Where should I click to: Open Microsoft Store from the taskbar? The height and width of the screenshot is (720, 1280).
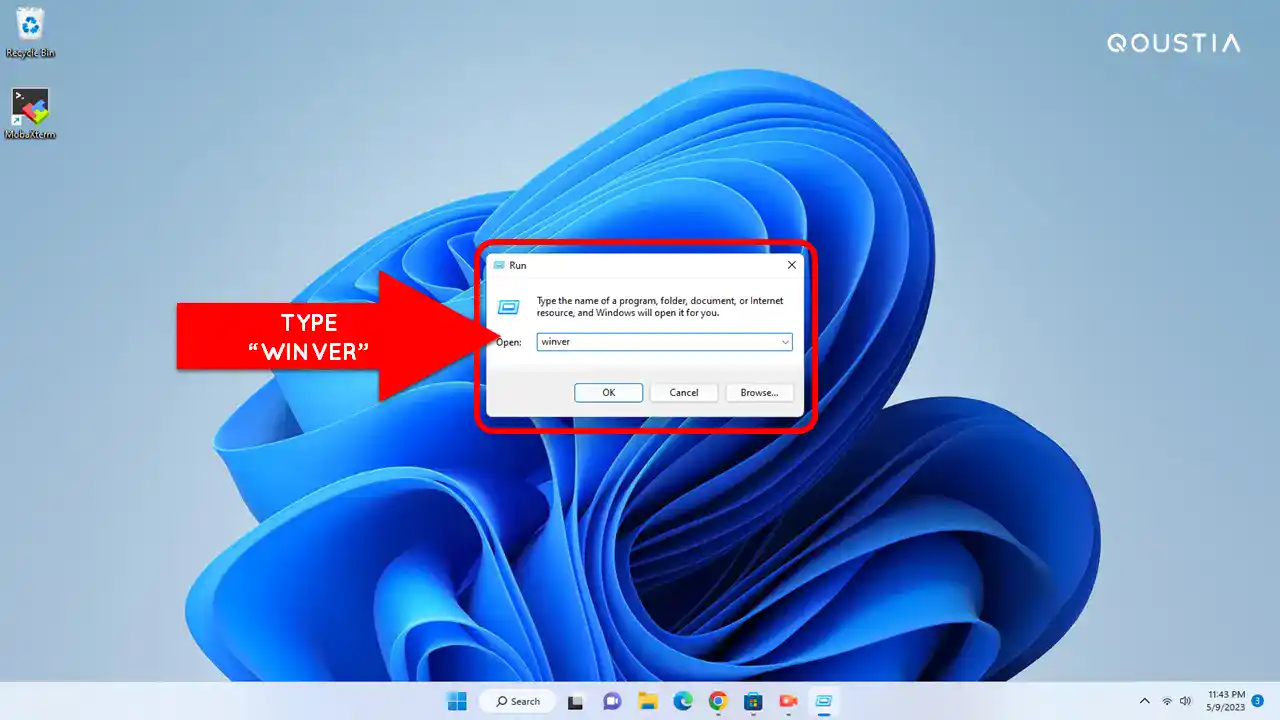click(753, 701)
